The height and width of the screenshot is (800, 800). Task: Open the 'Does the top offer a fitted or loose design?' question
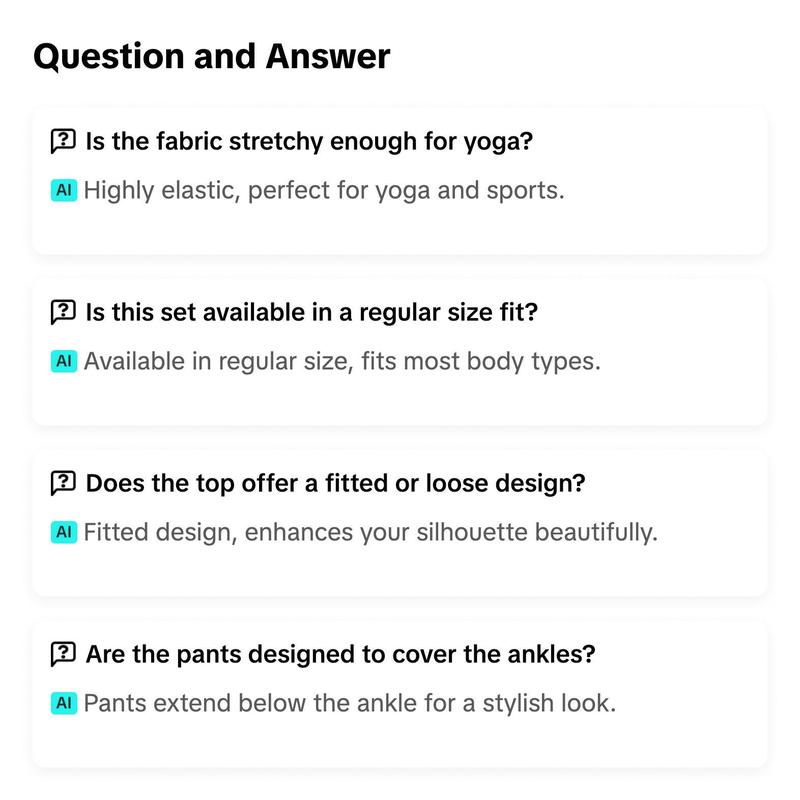(x=335, y=483)
